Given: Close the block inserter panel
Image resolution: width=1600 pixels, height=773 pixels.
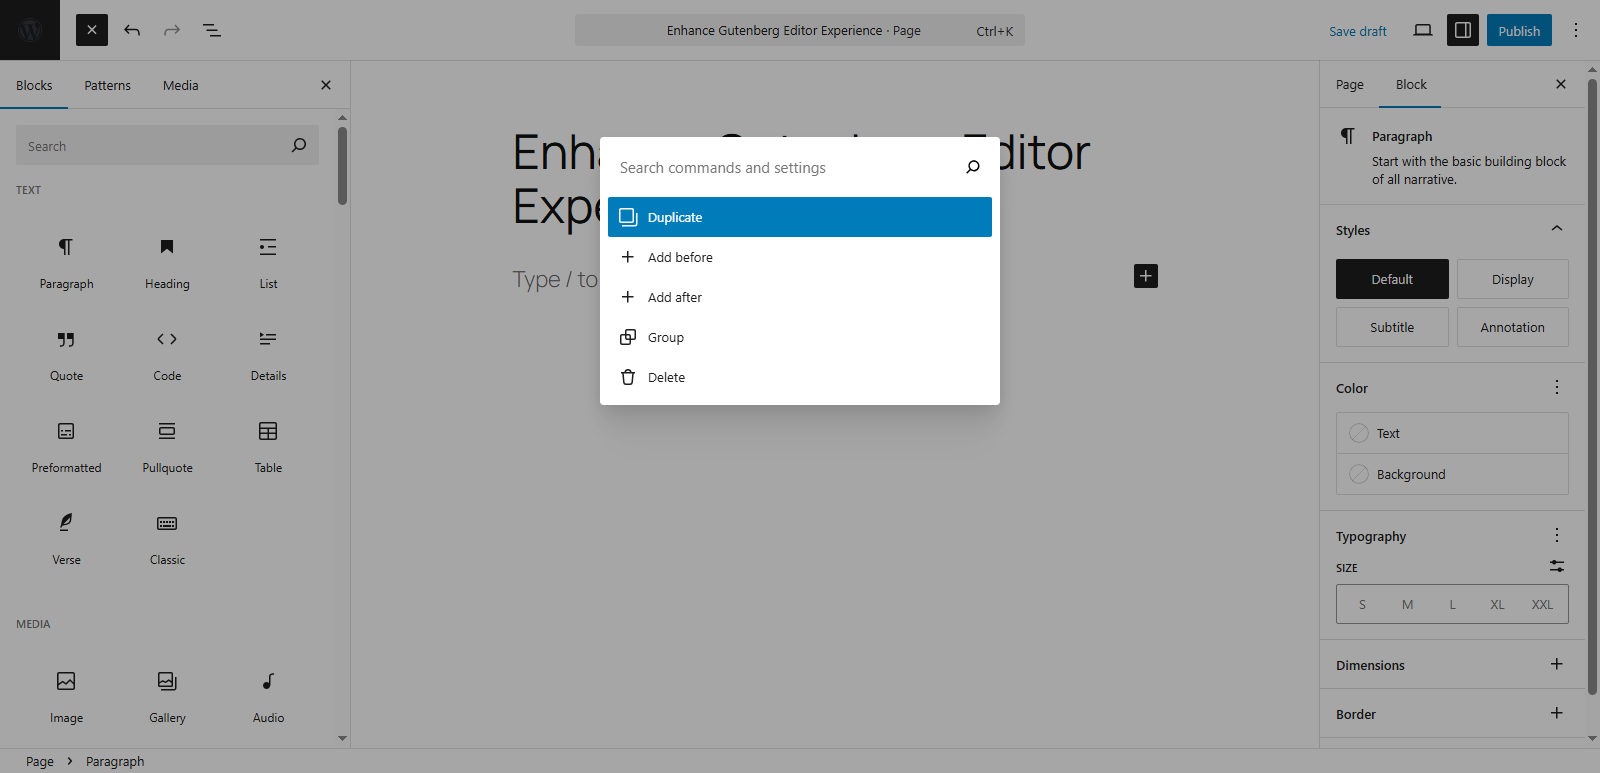Looking at the screenshot, I should click(326, 85).
